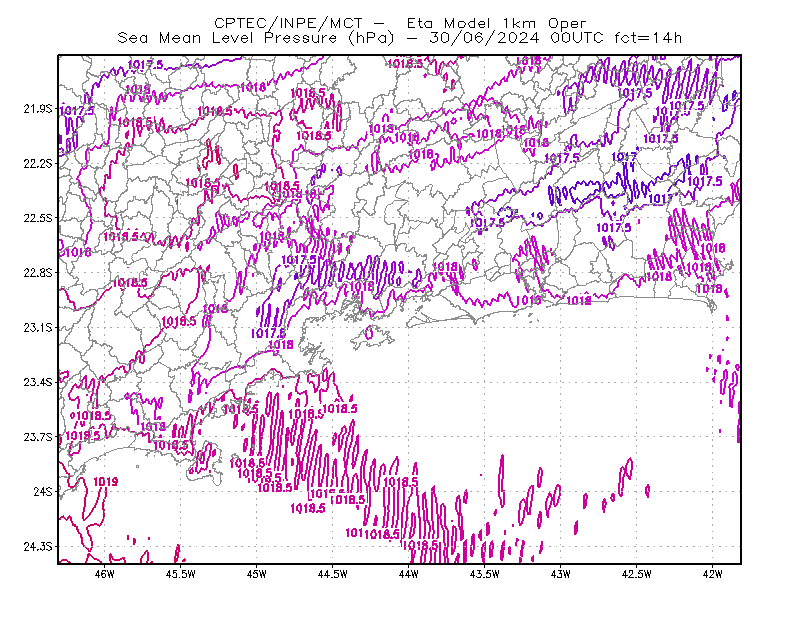Click the 23.4S latitude axis label
Image resolution: width=800 pixels, height=618 pixels.
38,382
